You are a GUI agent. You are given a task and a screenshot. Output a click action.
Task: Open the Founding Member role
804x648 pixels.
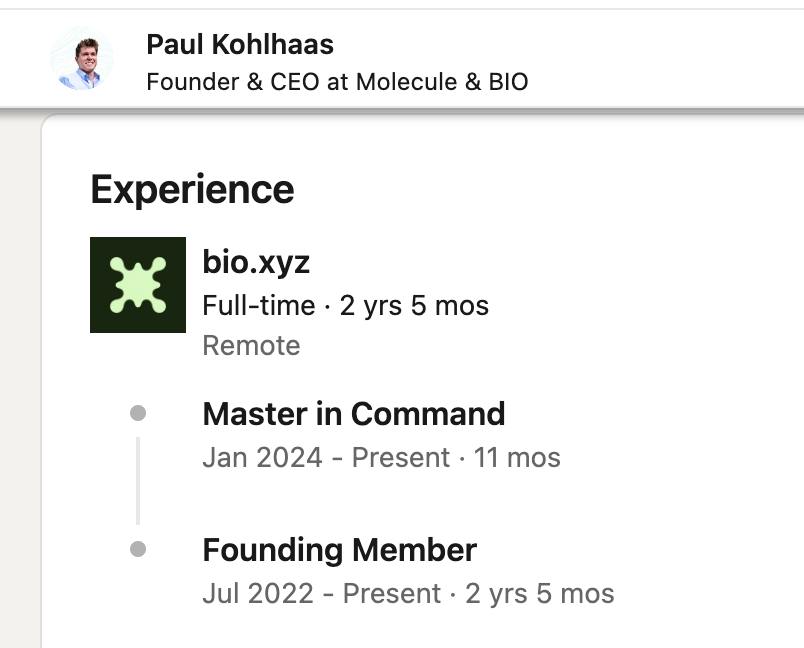pyautogui.click(x=339, y=550)
